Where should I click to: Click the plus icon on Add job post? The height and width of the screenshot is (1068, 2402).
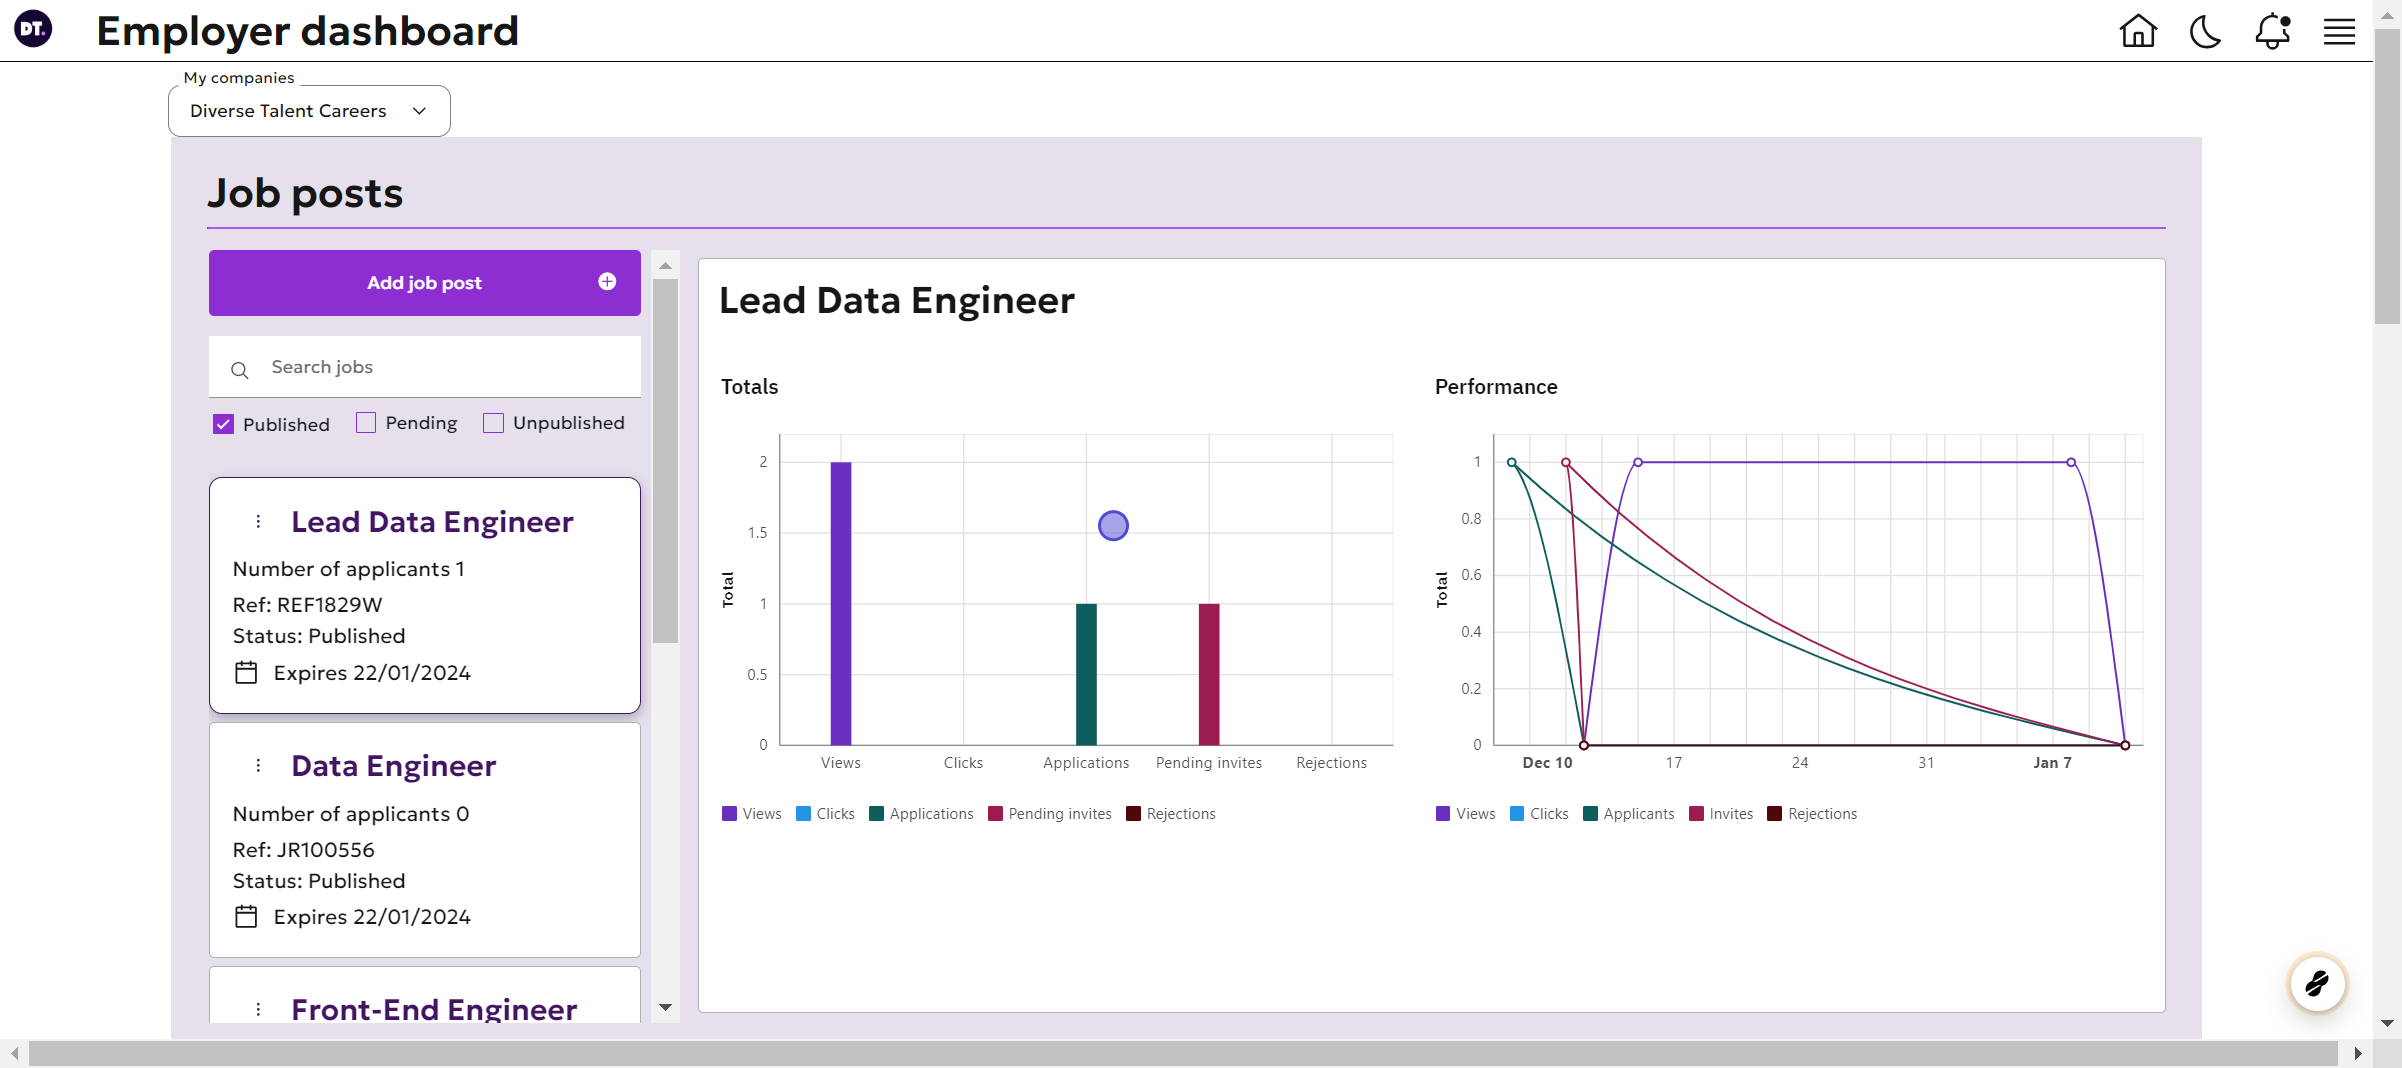(607, 282)
